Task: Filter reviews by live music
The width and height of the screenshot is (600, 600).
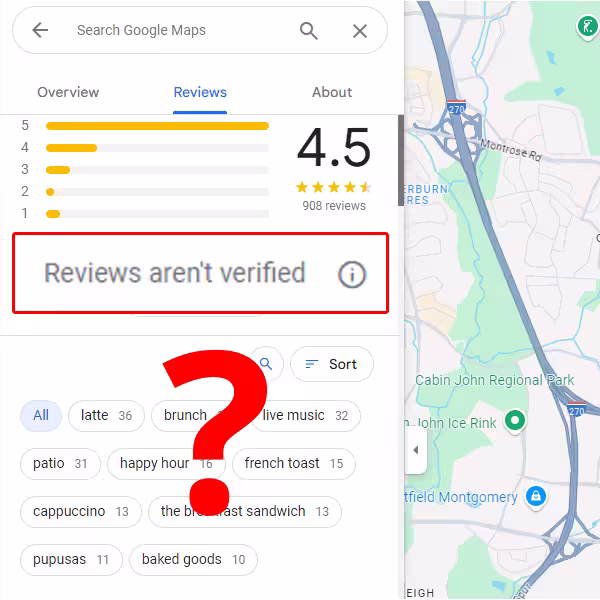Action: tap(305, 416)
